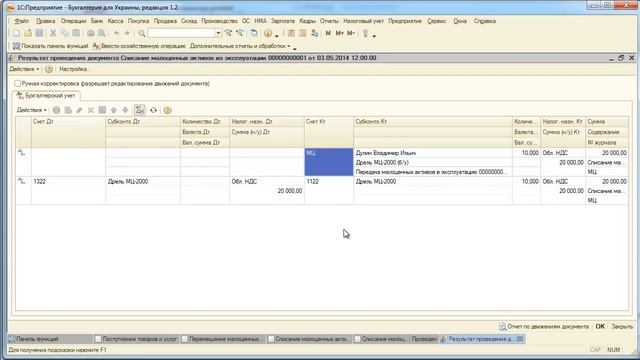Screen dimensions: 640x360
Task: Open the search field dropdown arrow
Action: pos(218,33)
